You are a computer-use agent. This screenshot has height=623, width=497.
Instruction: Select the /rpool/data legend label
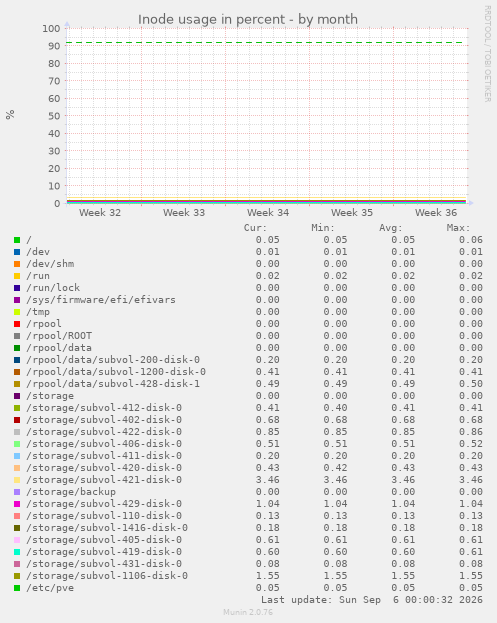pos(59,348)
